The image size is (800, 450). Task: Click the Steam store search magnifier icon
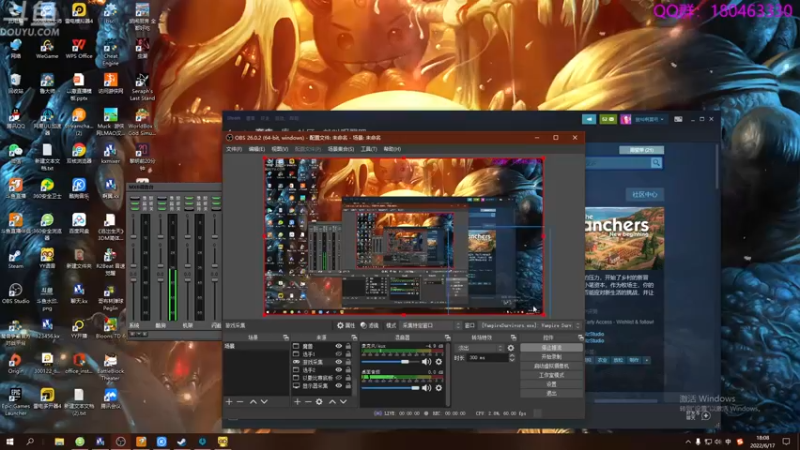[656, 163]
